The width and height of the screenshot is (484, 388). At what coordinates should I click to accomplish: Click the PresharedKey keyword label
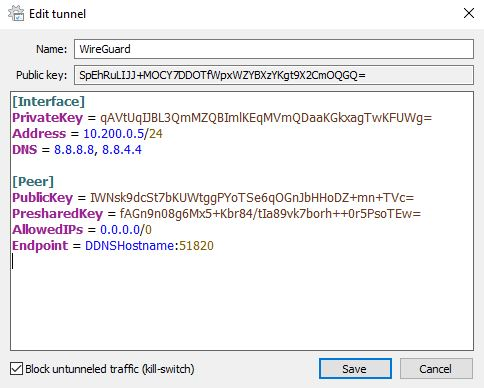tap(57, 214)
